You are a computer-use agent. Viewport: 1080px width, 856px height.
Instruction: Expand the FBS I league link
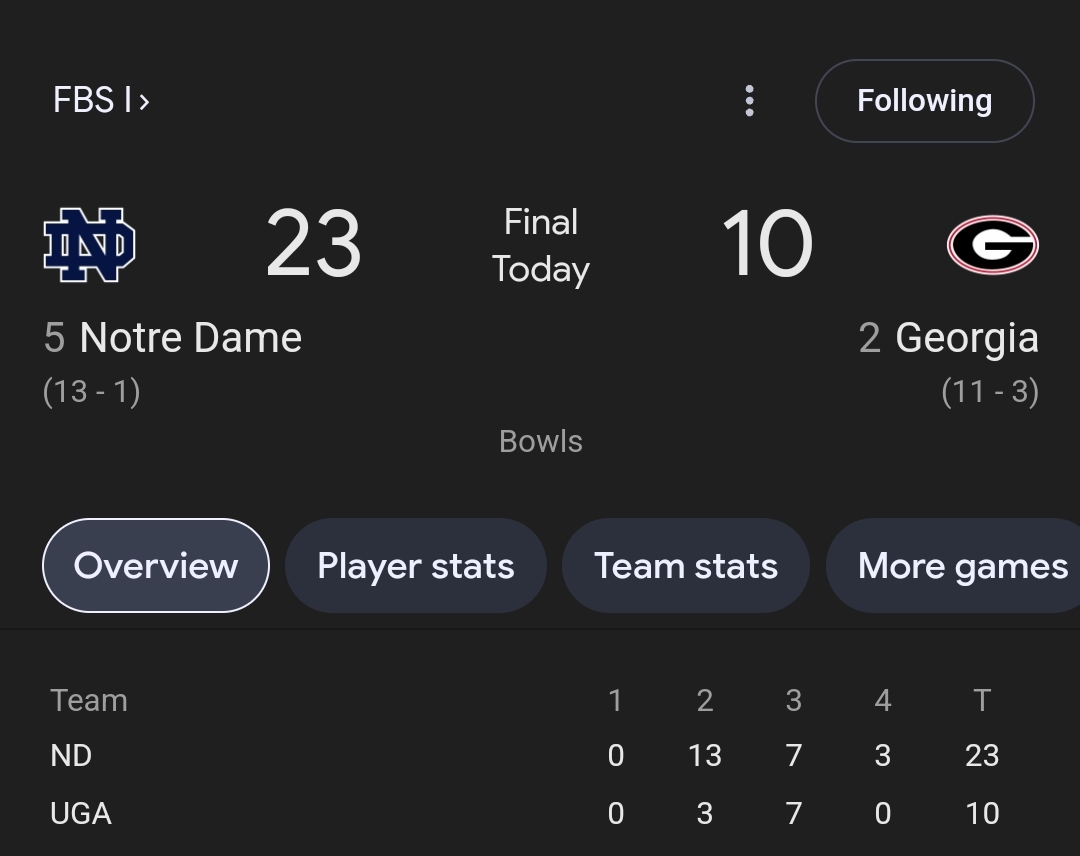[101, 101]
